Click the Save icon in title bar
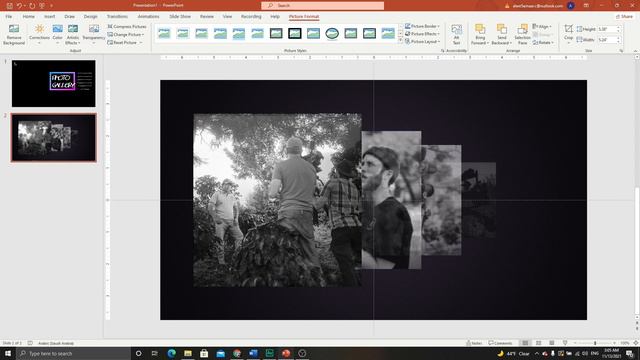 9,6
